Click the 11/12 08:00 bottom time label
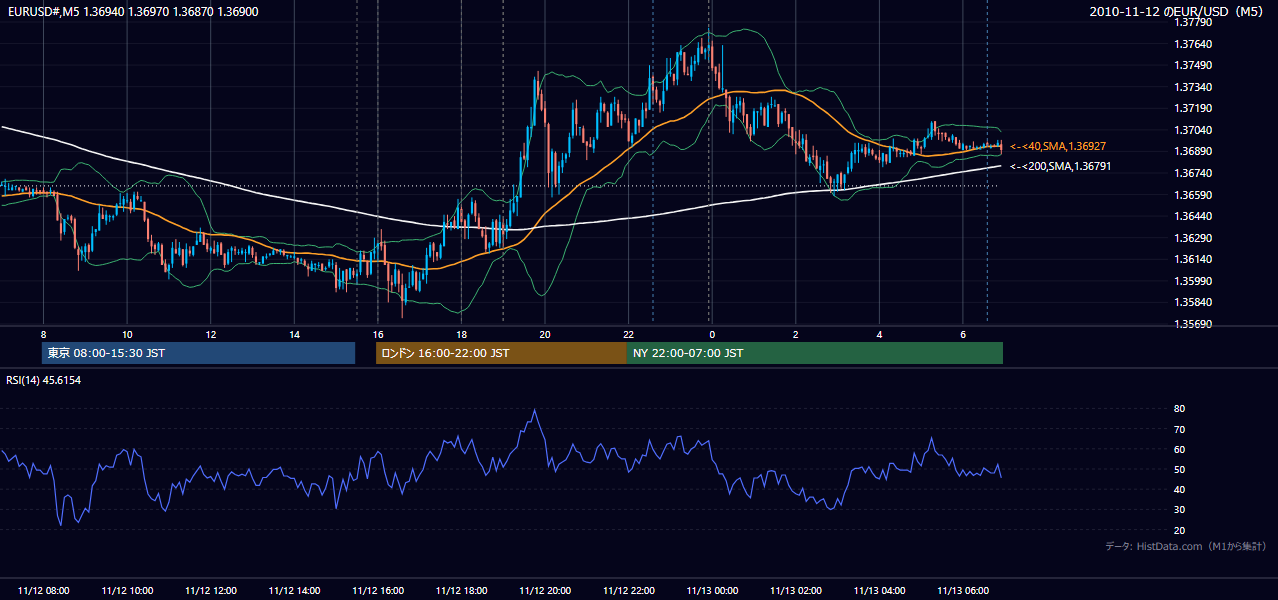Image resolution: width=1278 pixels, height=600 pixels. pyautogui.click(x=43, y=591)
